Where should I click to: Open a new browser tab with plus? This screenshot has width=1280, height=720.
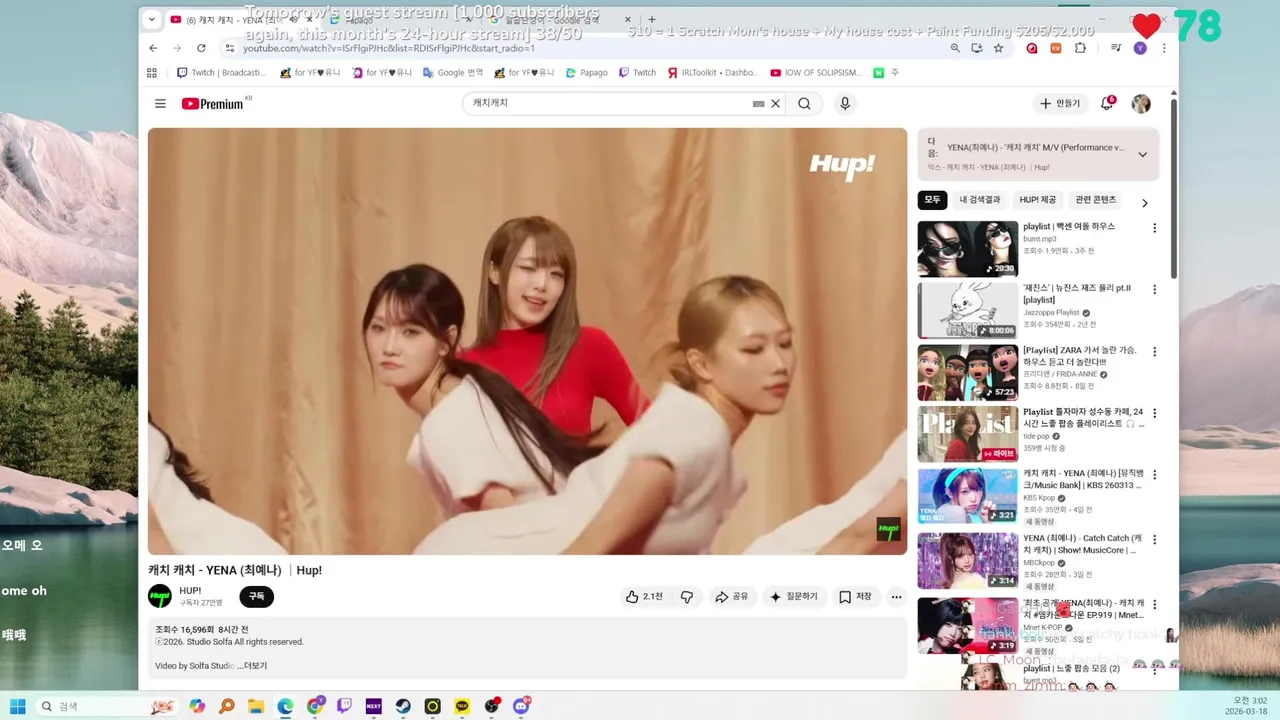pos(651,19)
